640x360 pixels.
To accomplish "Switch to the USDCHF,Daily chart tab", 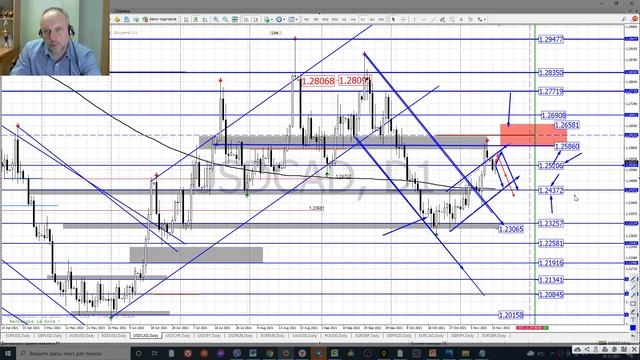I will (178, 336).
